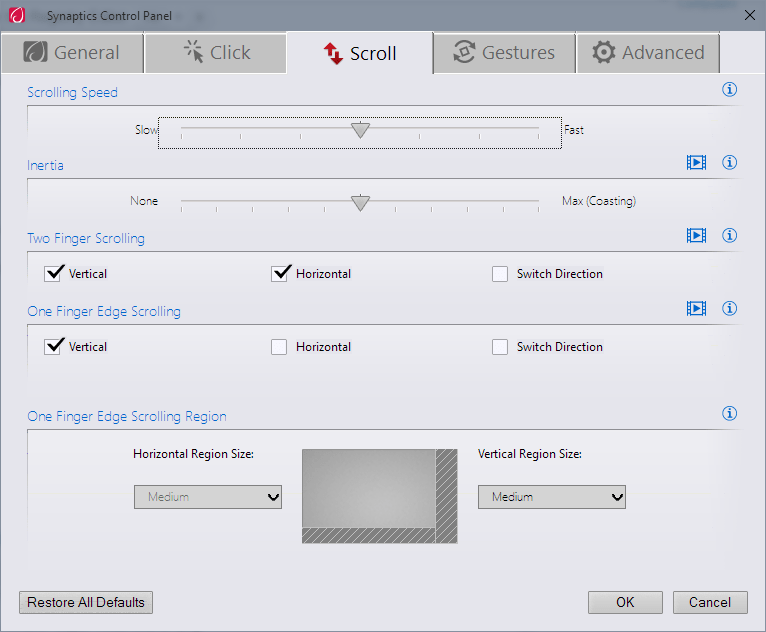Screen dimensions: 766x632
Task: Click the Two Finger Scrolling heading
Action: click(86, 238)
